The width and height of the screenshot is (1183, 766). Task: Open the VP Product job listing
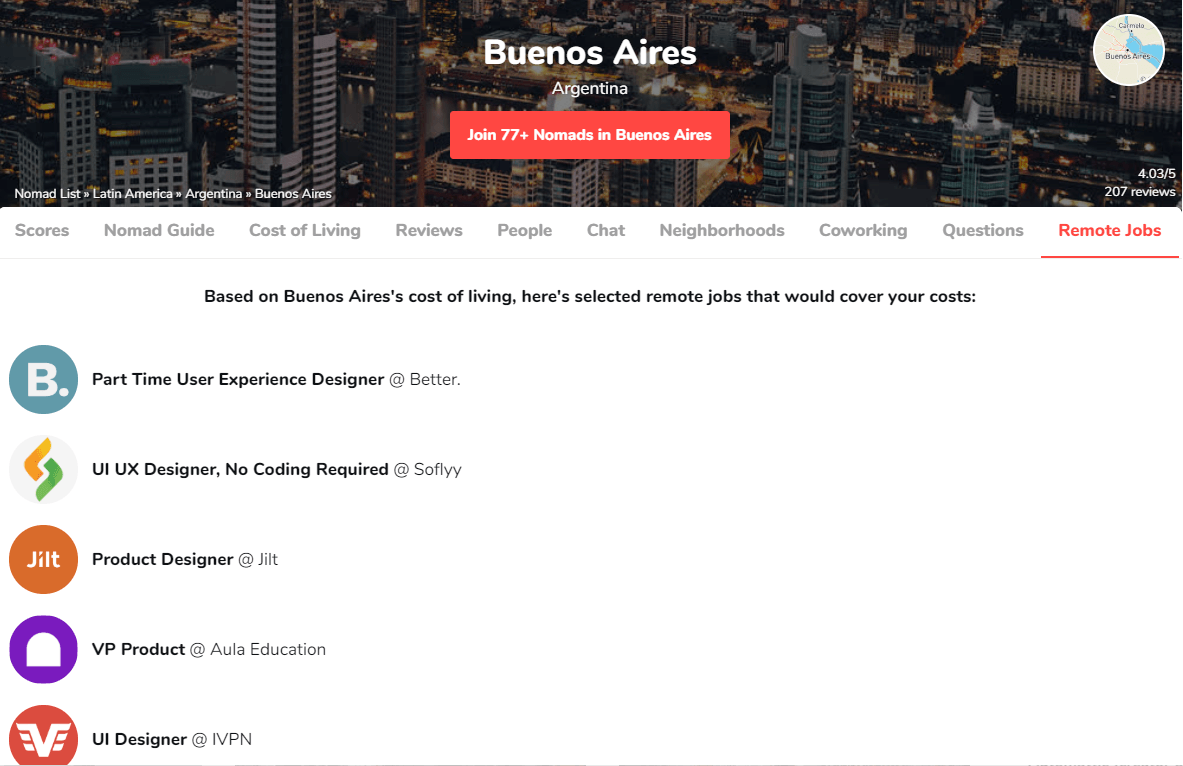click(x=139, y=650)
